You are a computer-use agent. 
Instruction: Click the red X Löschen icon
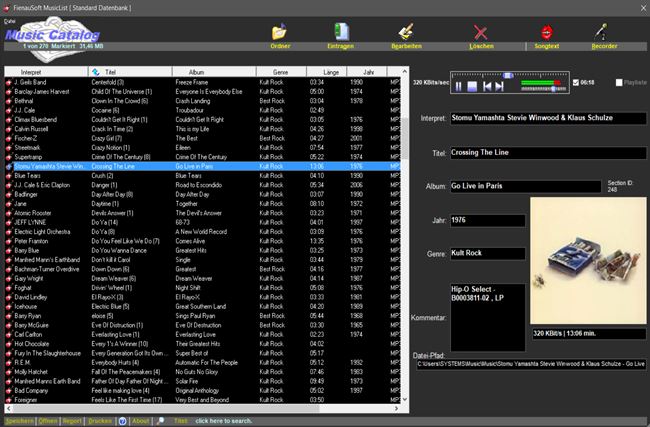click(482, 33)
